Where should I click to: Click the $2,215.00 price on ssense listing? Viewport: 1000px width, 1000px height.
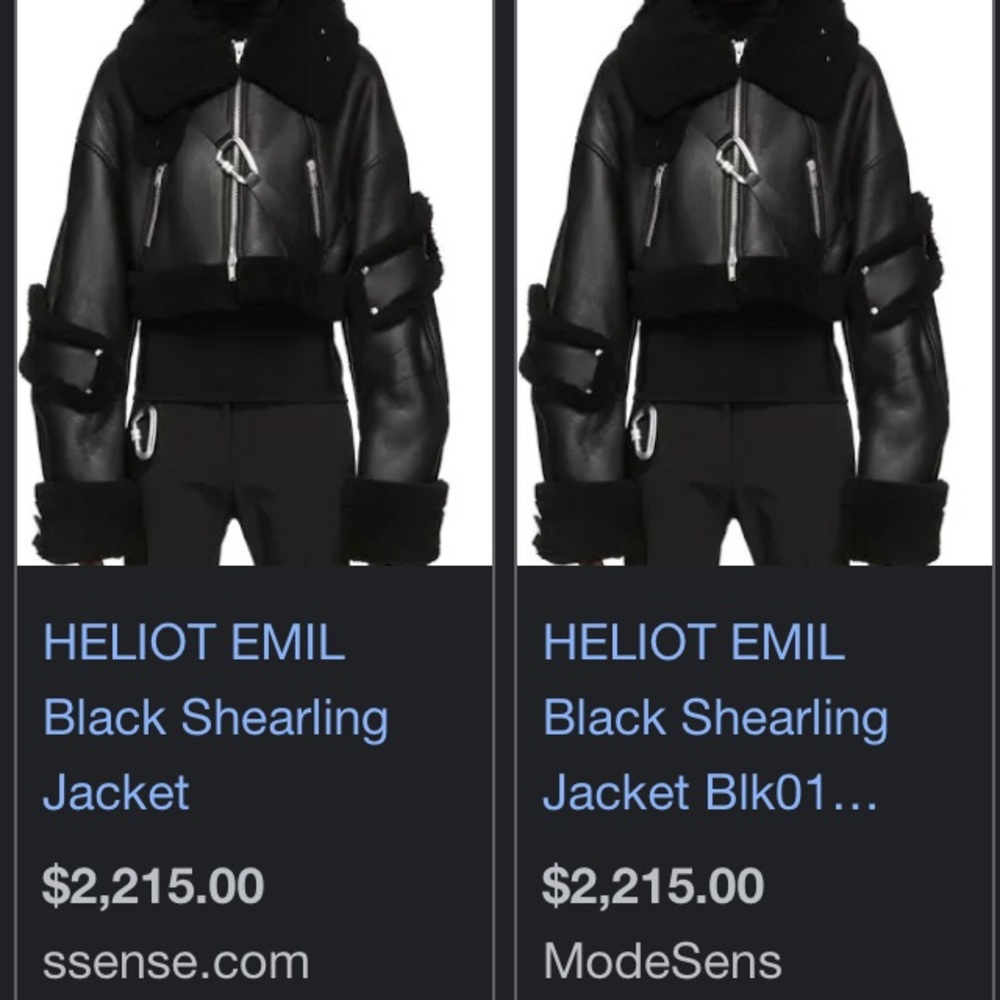153,885
